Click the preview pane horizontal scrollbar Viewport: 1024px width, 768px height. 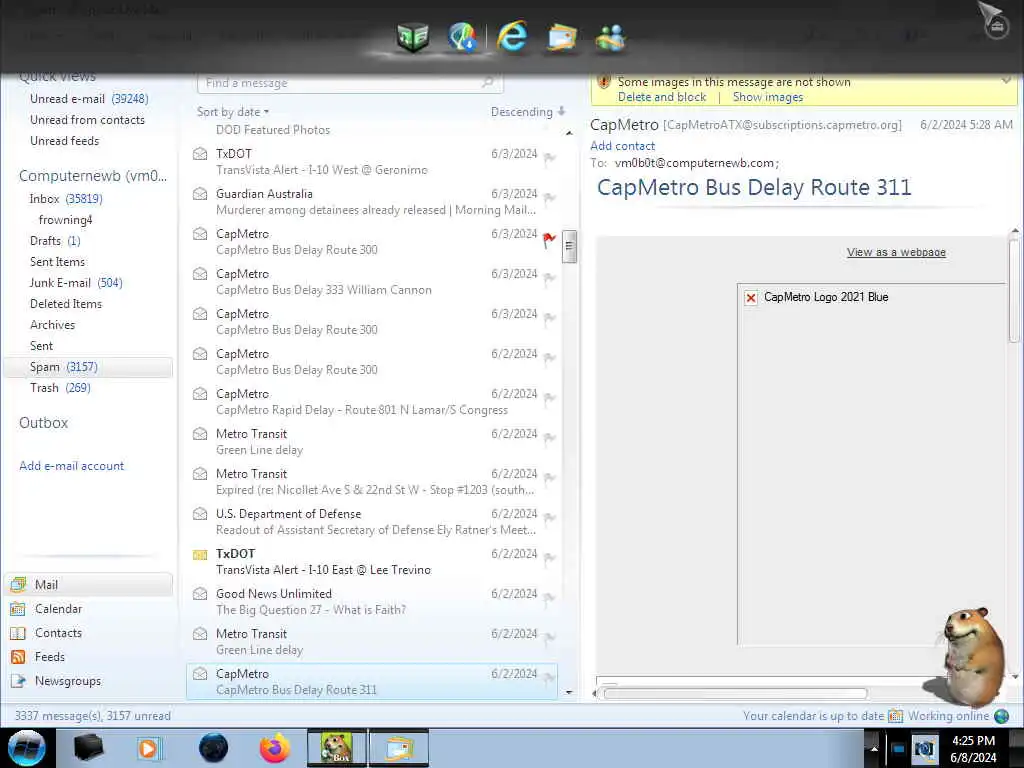point(735,694)
